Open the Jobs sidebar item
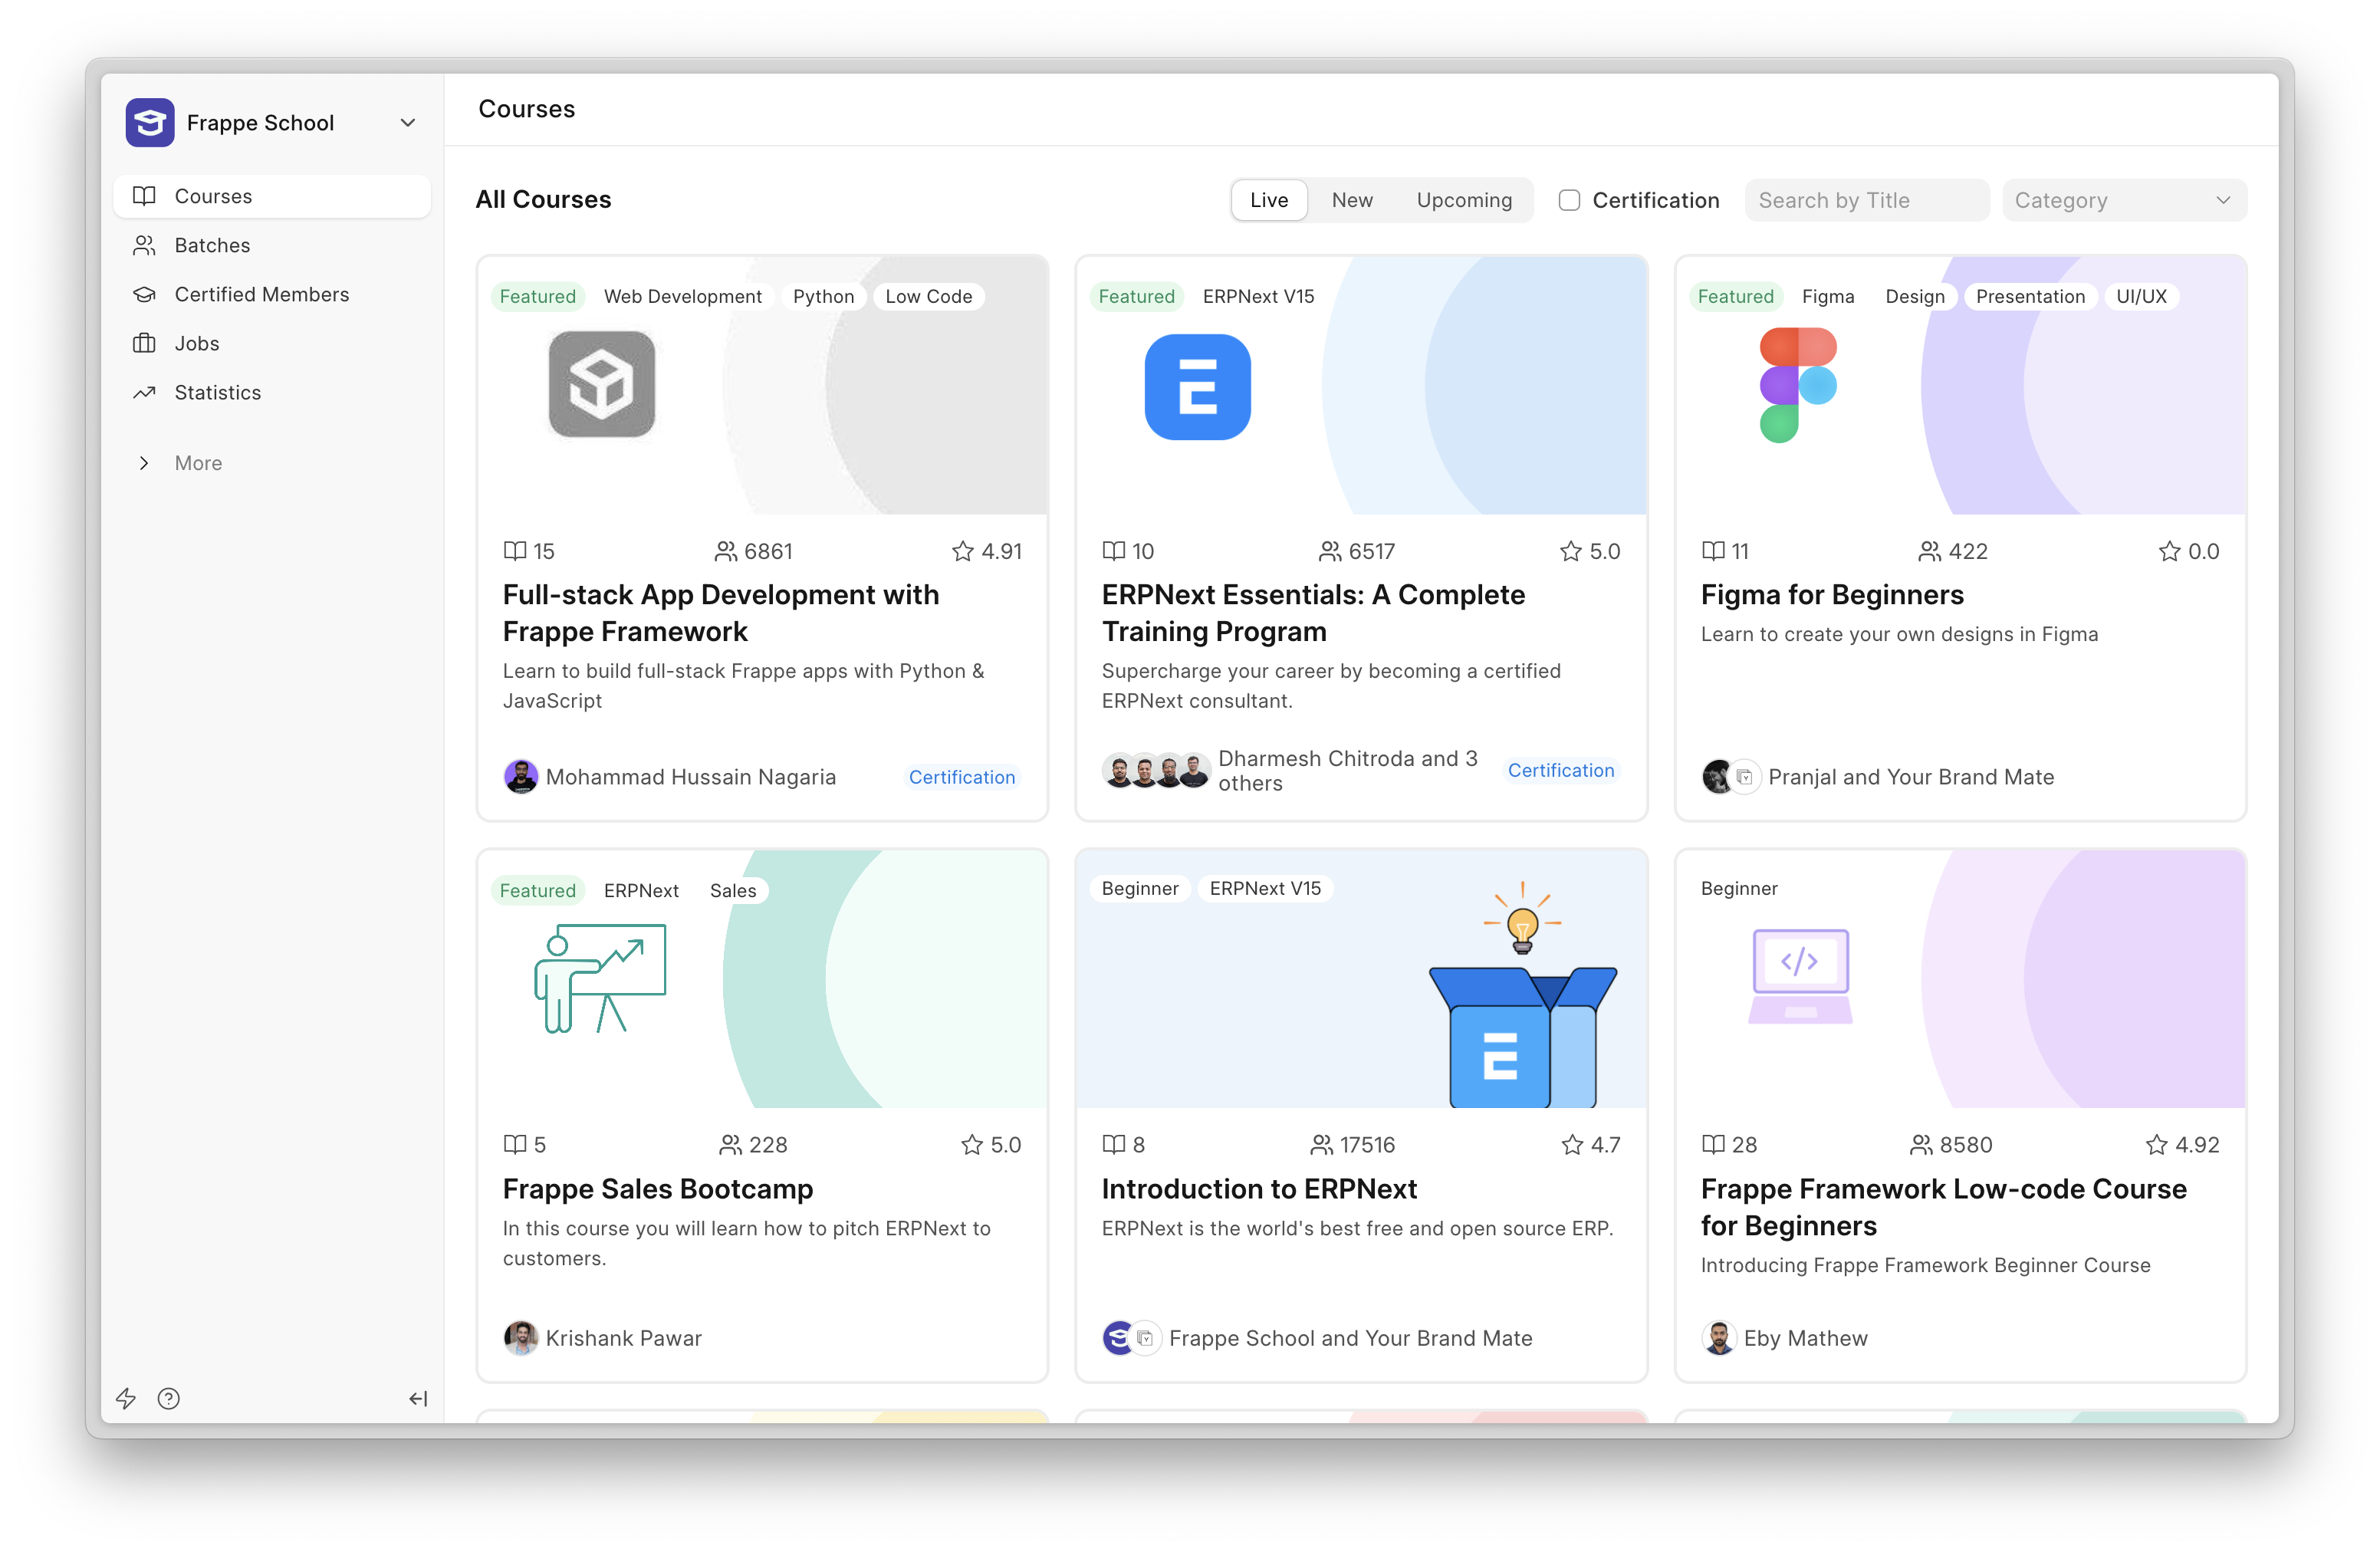The image size is (2380, 1552). click(x=272, y=343)
